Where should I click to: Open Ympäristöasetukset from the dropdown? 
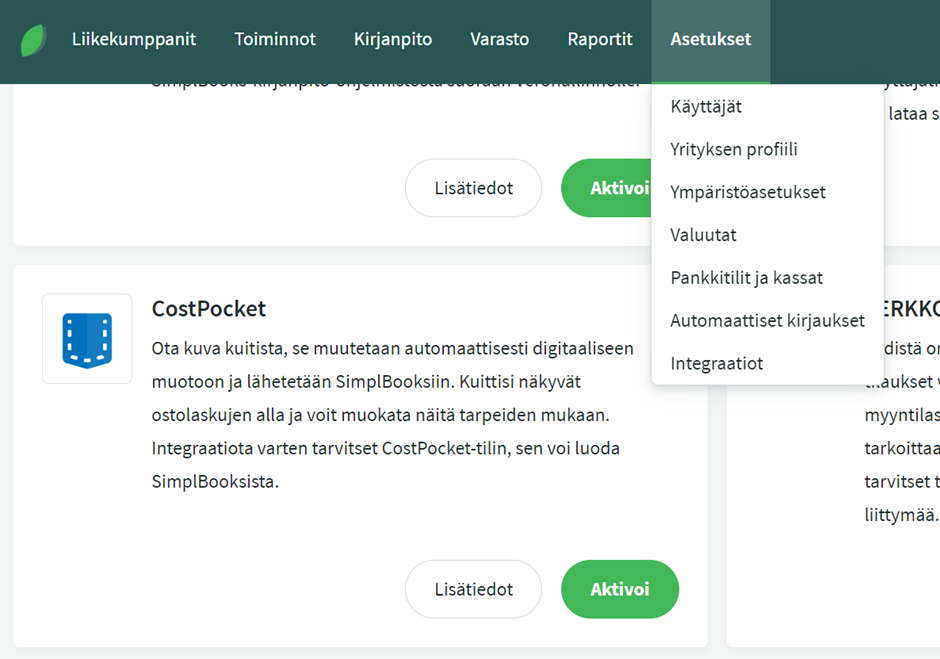767,192
